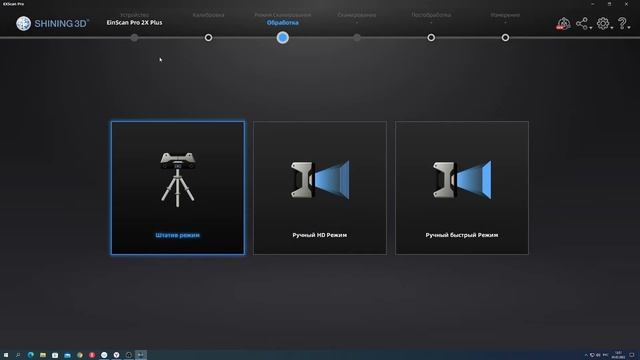Image resolution: width=640 pixels, height=360 pixels.
Task: Go to the Устройство step marker
Action: tap(134, 38)
